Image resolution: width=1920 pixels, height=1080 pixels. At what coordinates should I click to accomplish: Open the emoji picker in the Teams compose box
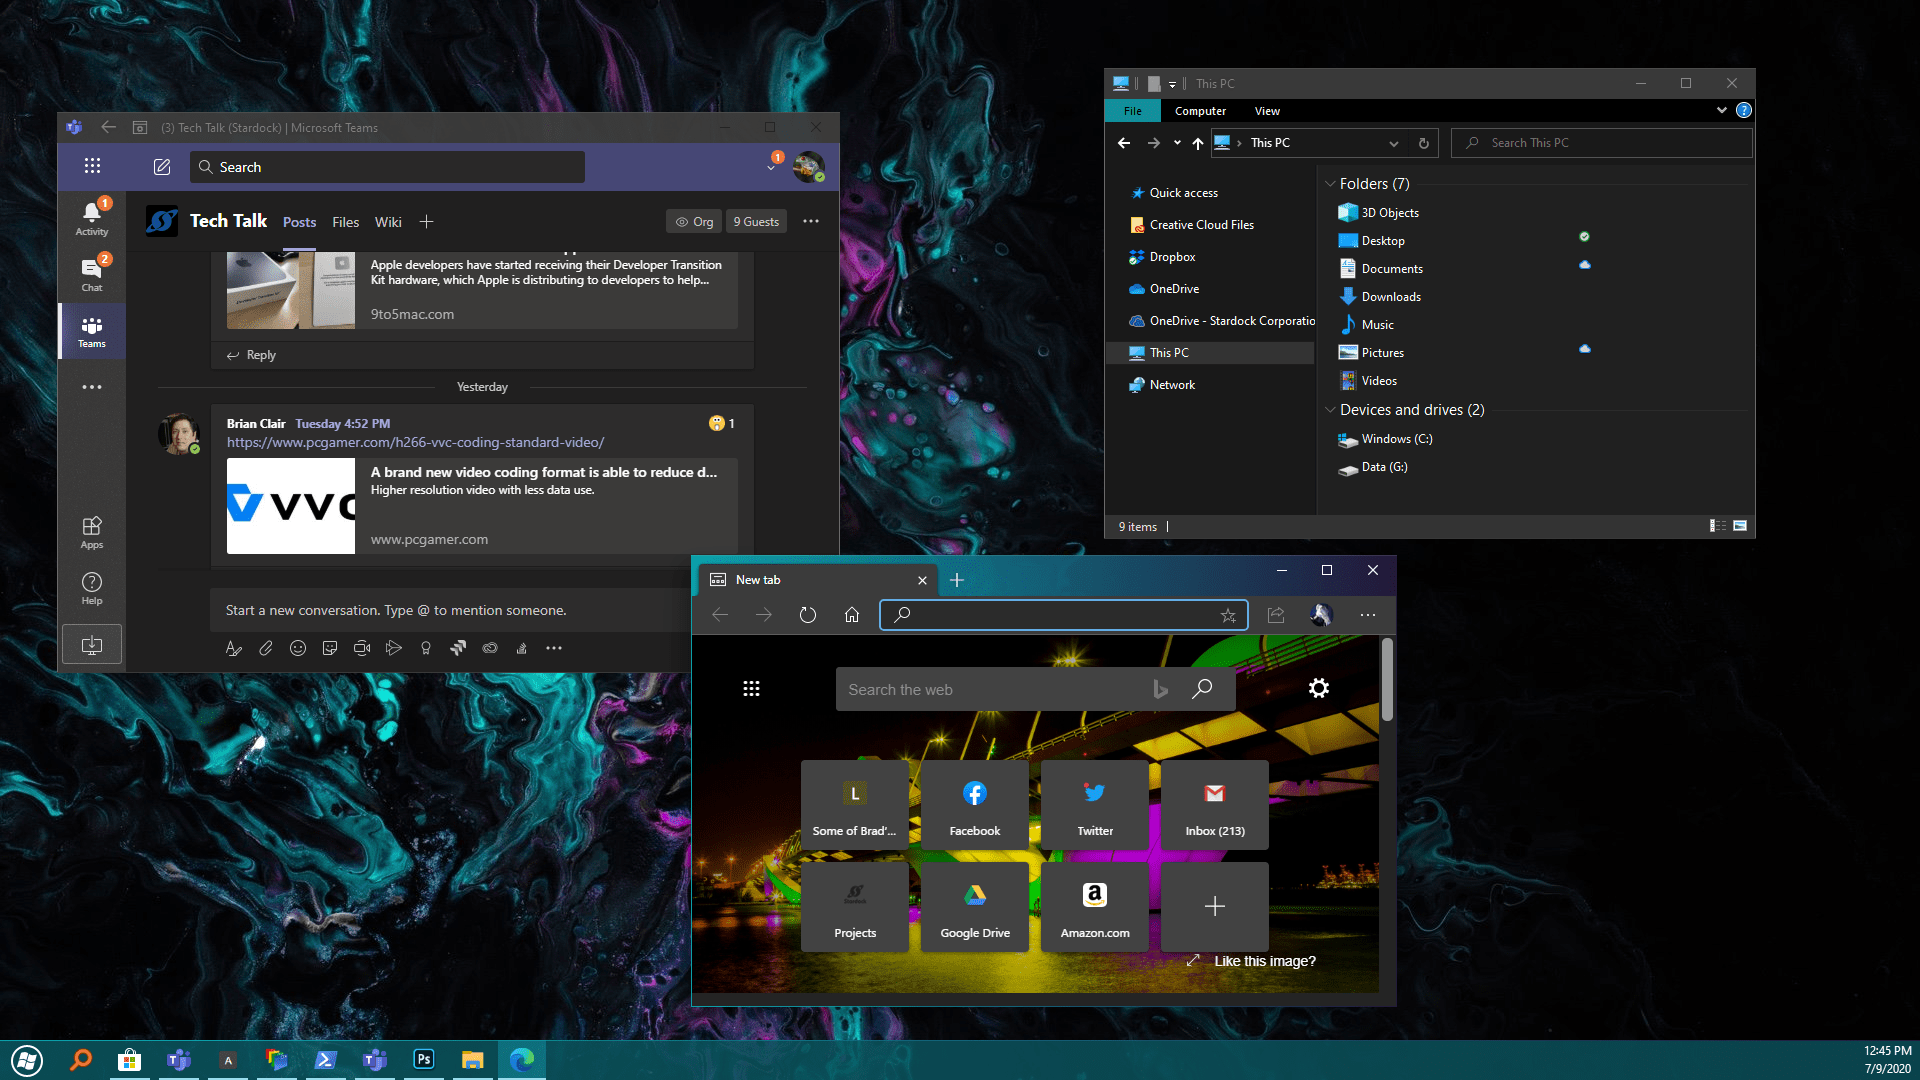coord(297,648)
